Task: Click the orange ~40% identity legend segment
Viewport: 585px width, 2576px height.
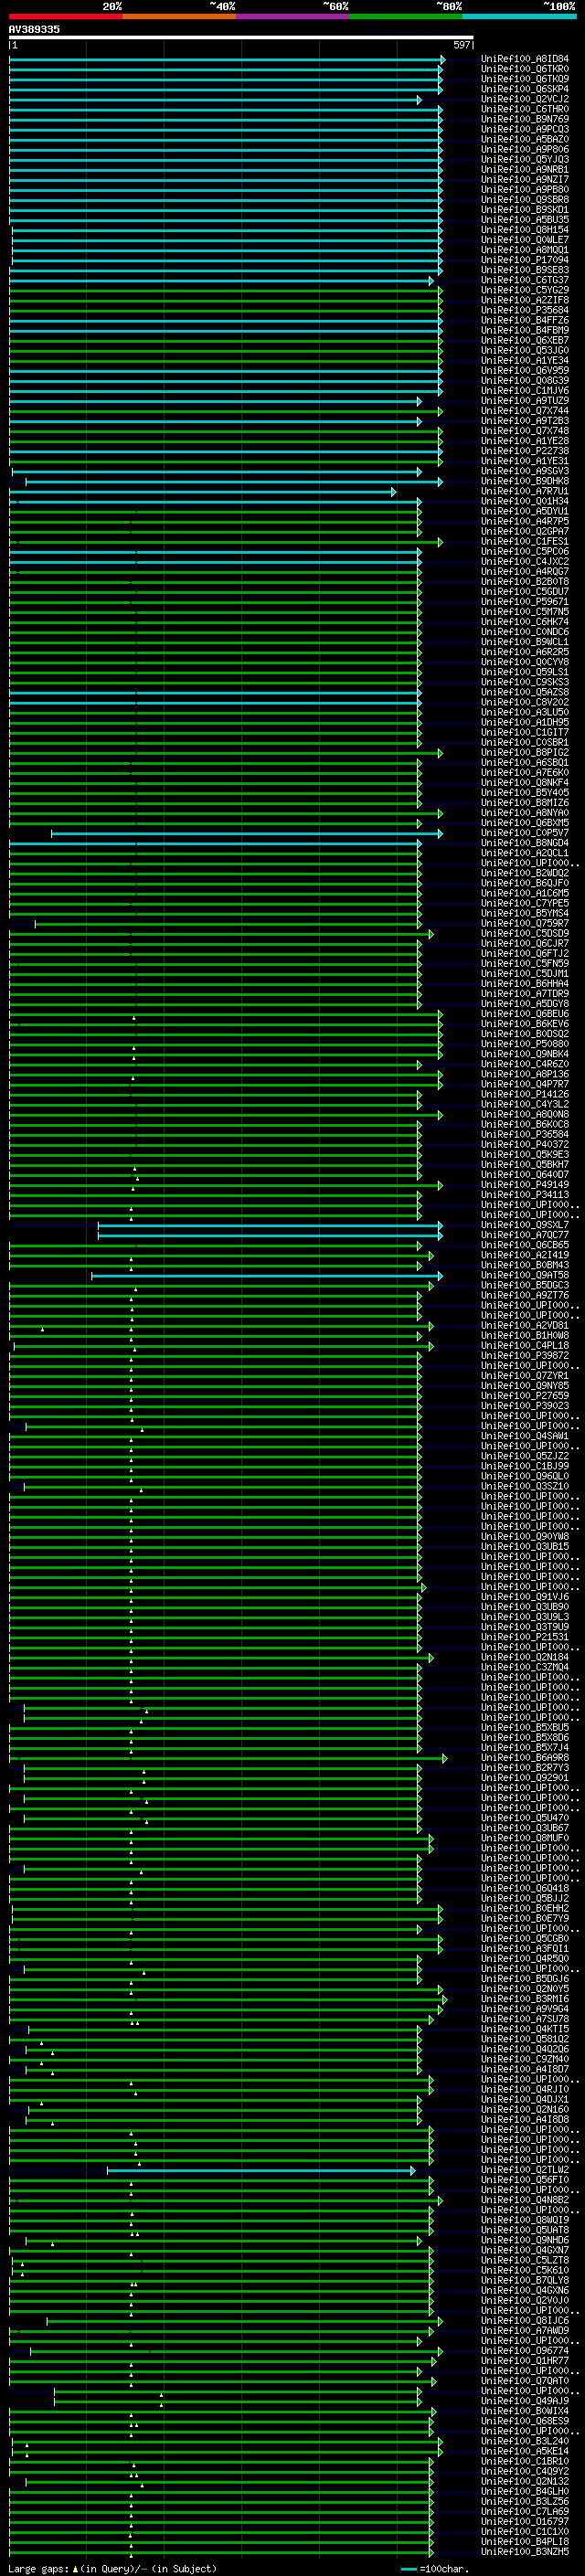Action: [x=179, y=16]
